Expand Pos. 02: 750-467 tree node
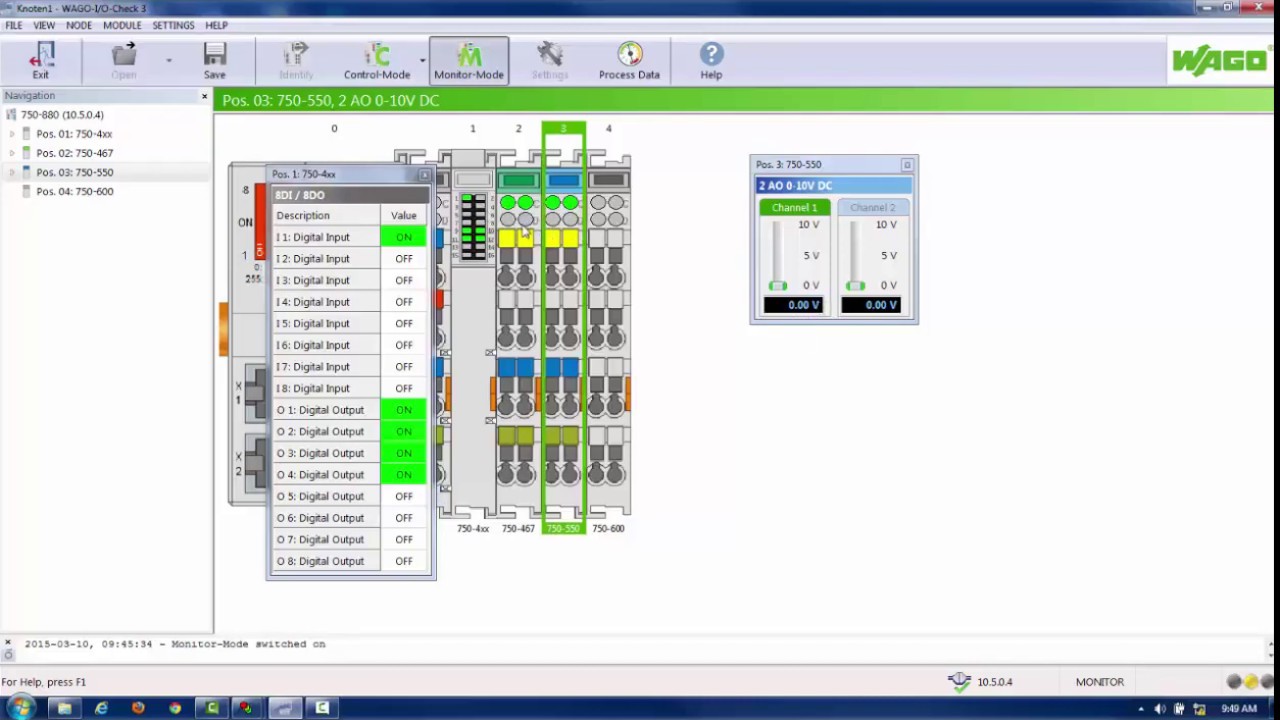Image resolution: width=1280 pixels, height=720 pixels. click(12, 153)
